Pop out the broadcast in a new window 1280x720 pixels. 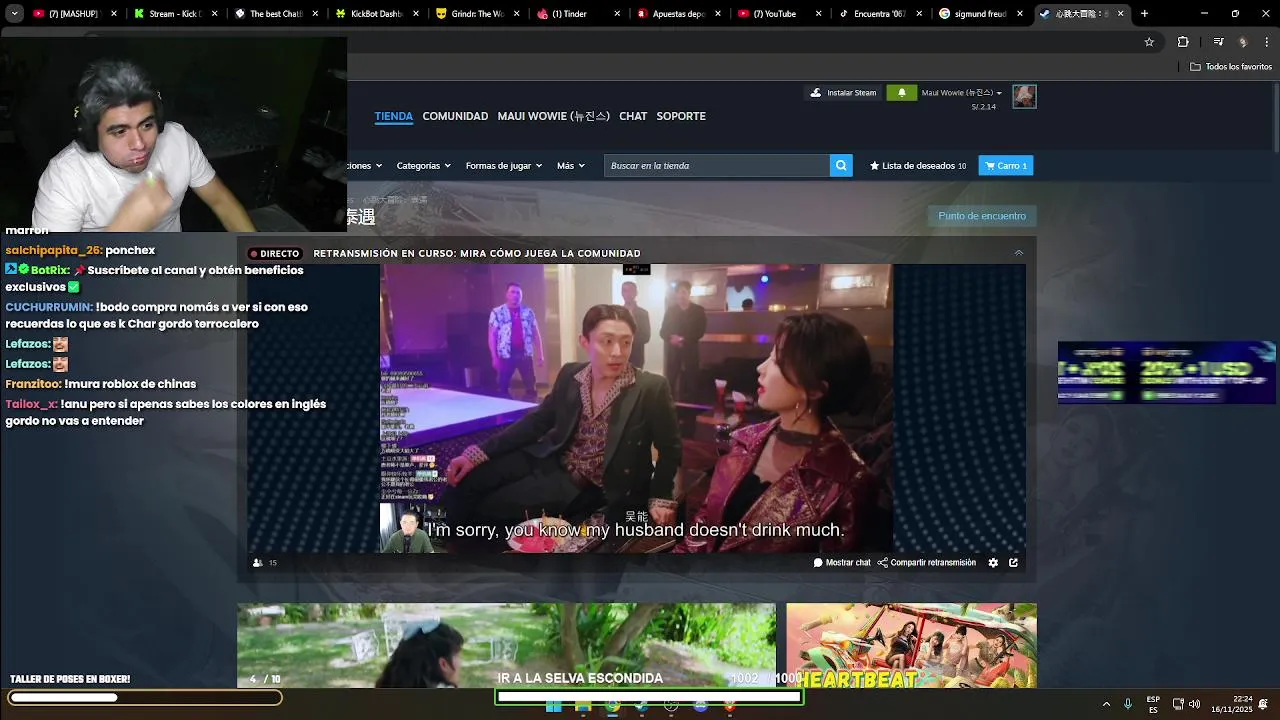[1013, 563]
